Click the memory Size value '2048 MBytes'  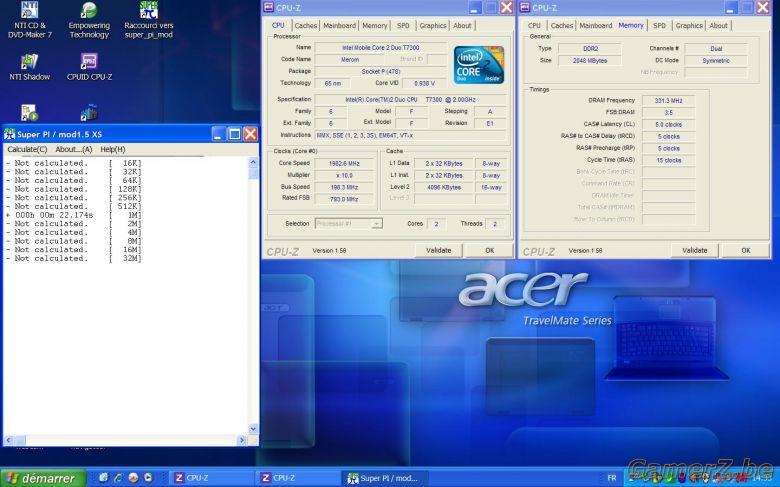[x=590, y=61]
